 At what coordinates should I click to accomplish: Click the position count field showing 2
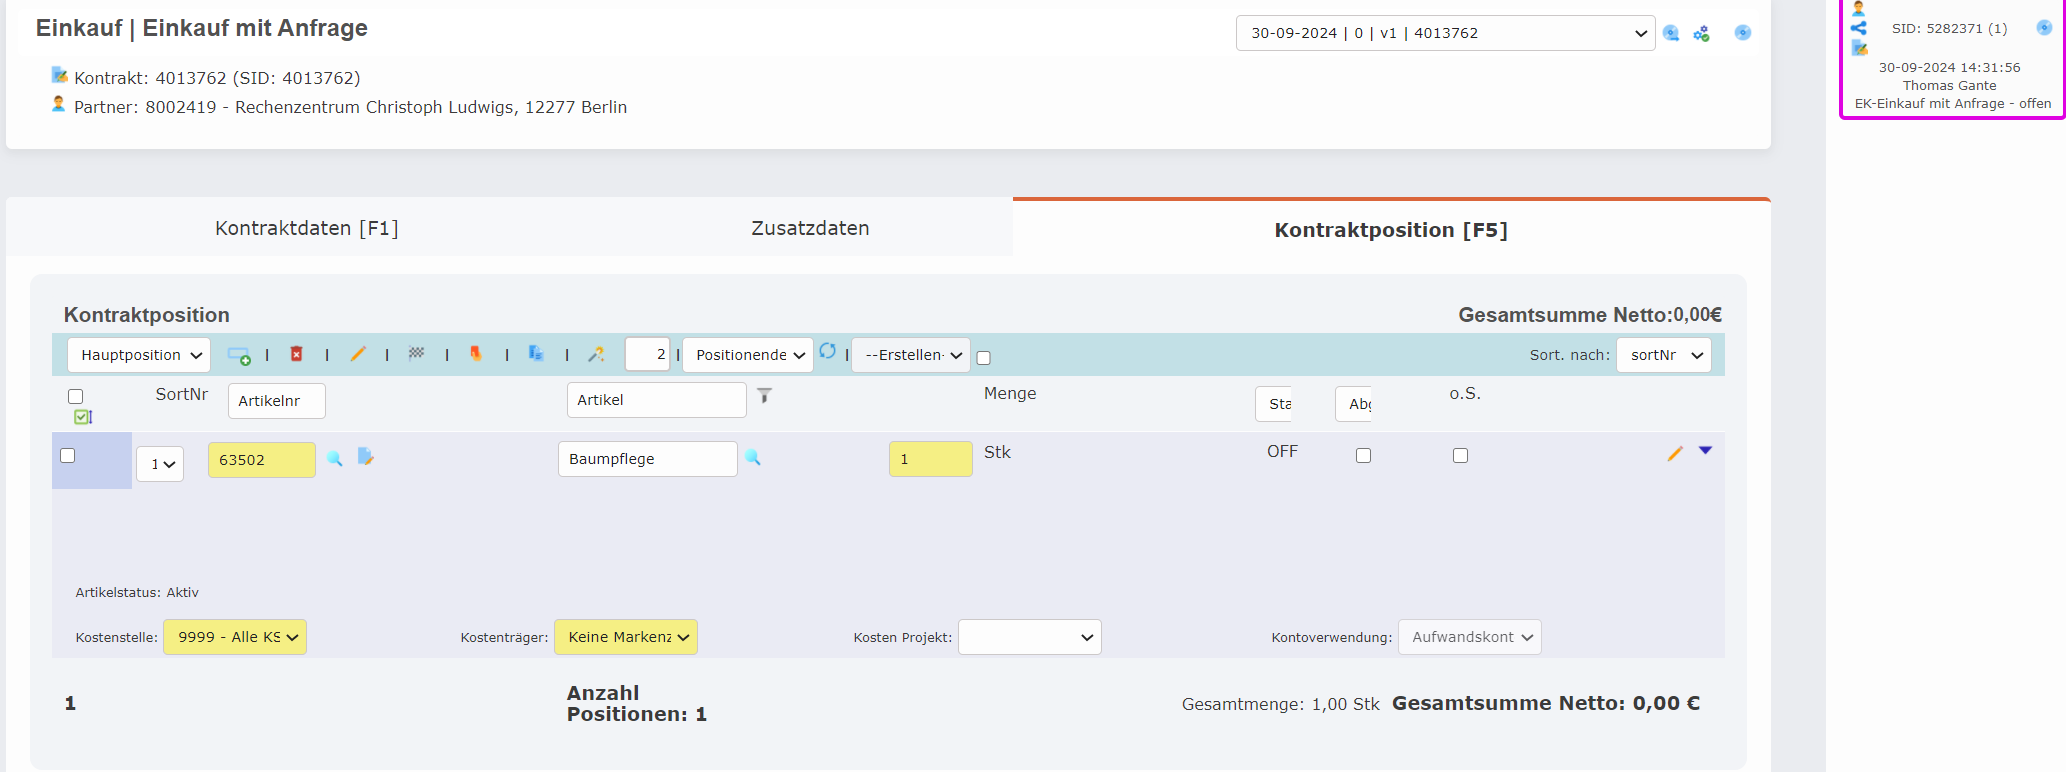click(647, 354)
